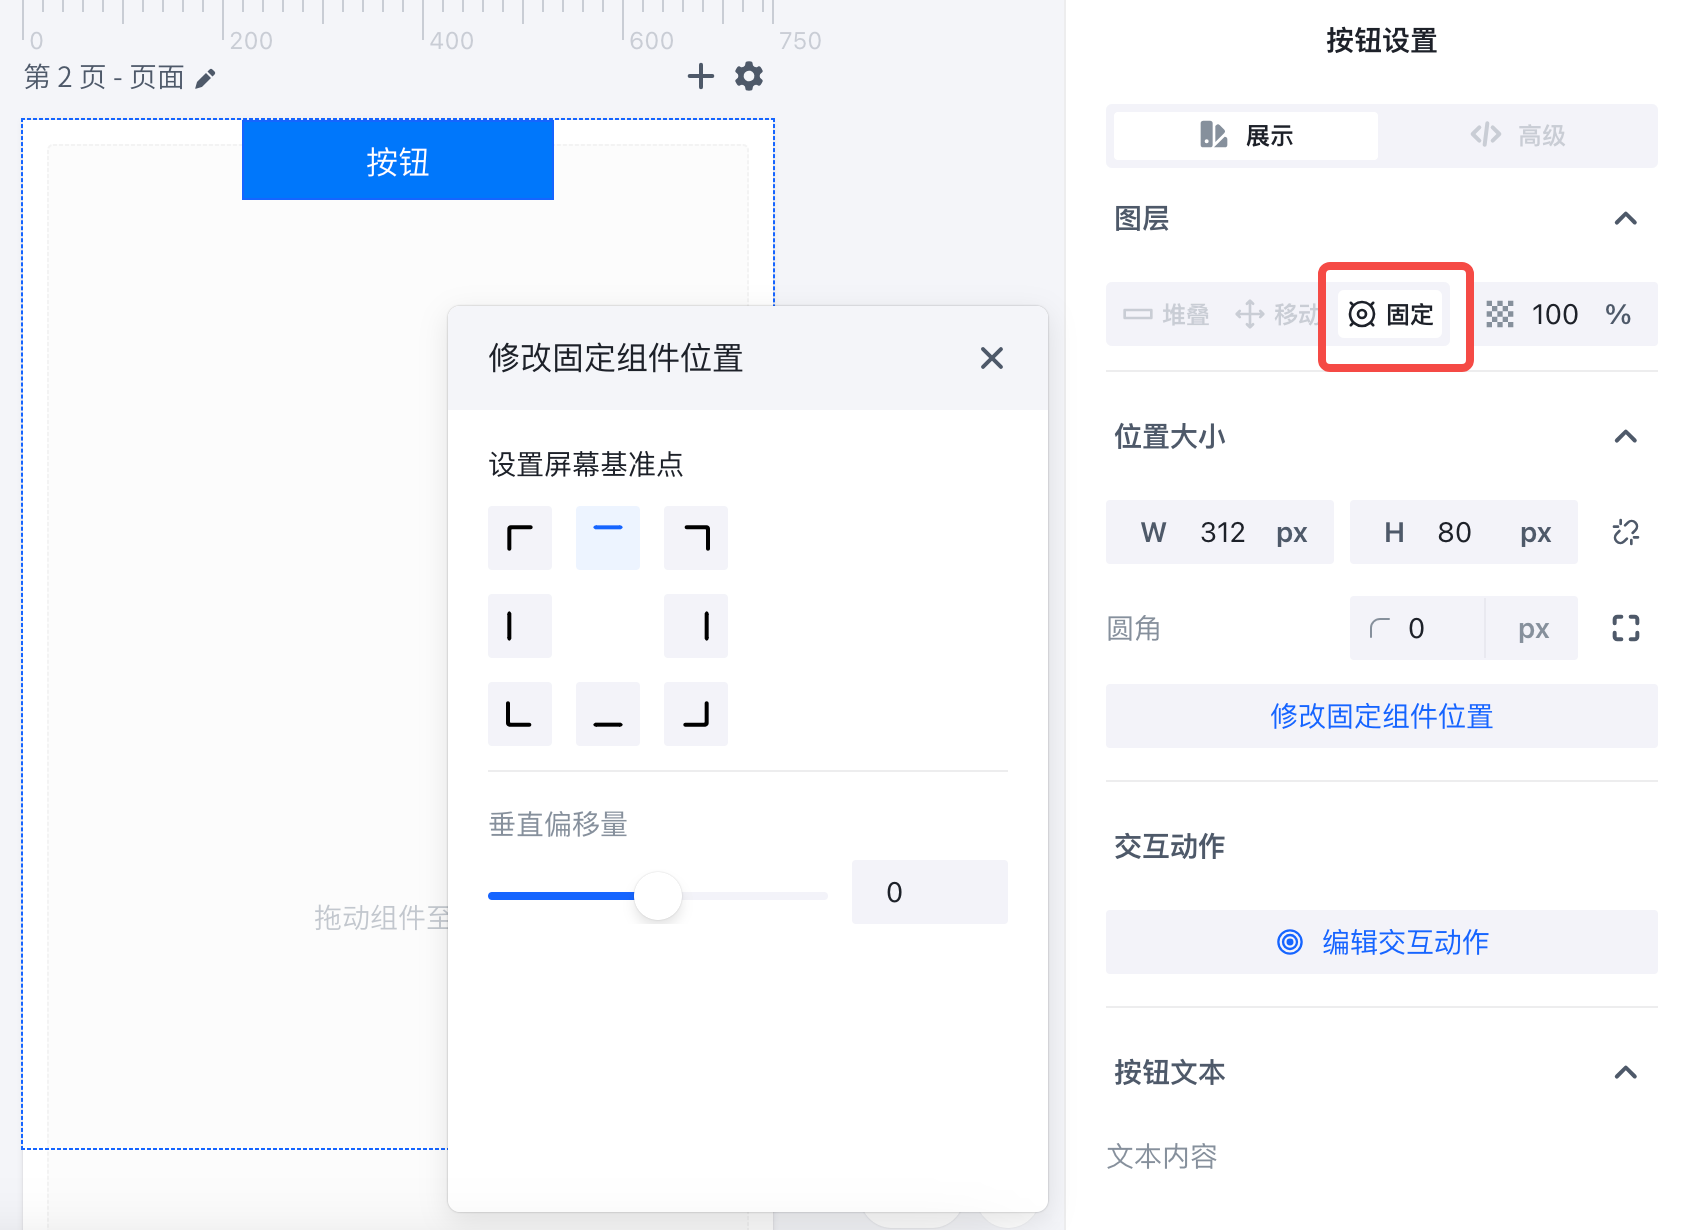
Task: Select top-left screen anchor point
Action: 520,538
